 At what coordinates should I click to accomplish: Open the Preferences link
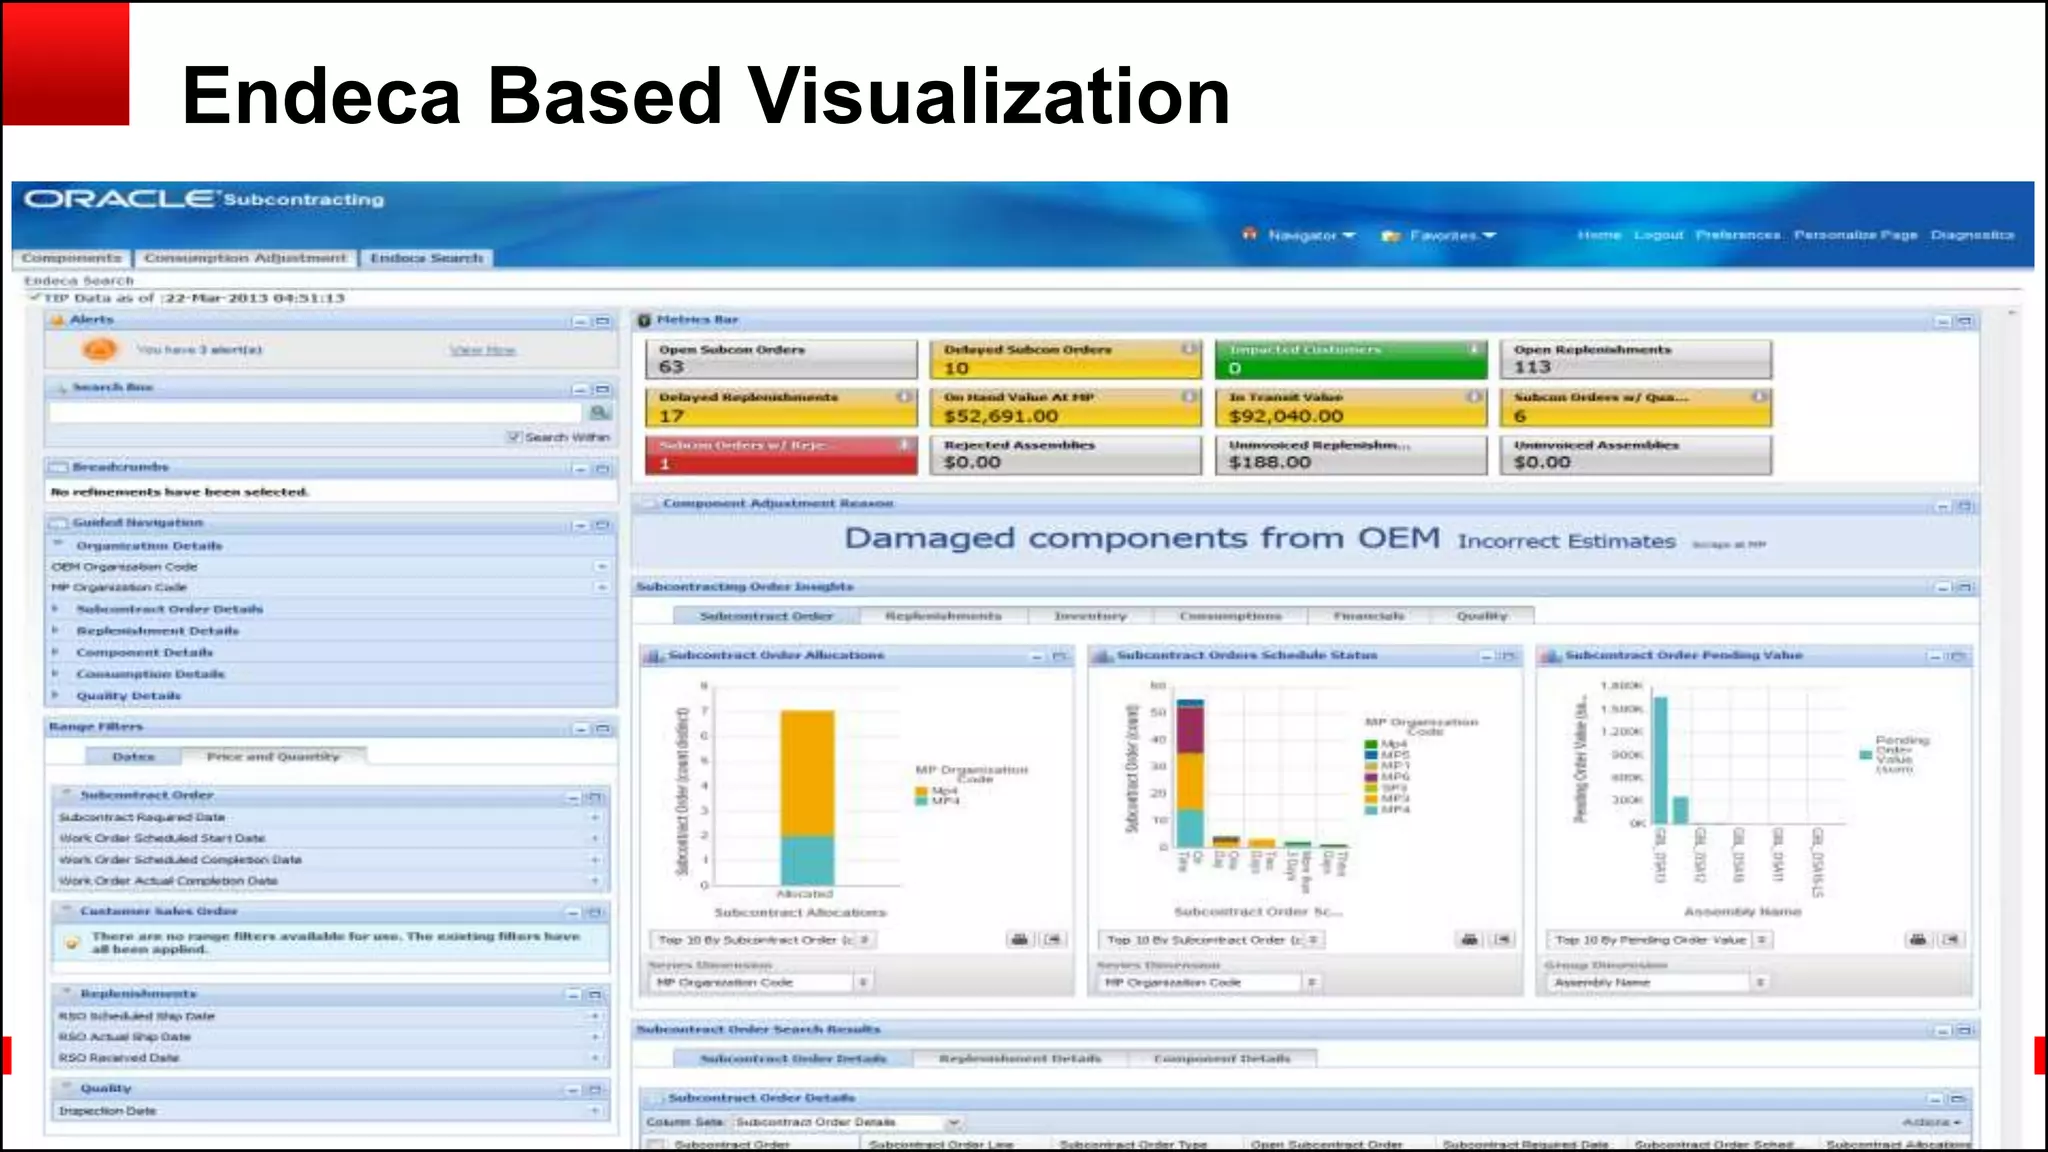pyautogui.click(x=1738, y=235)
